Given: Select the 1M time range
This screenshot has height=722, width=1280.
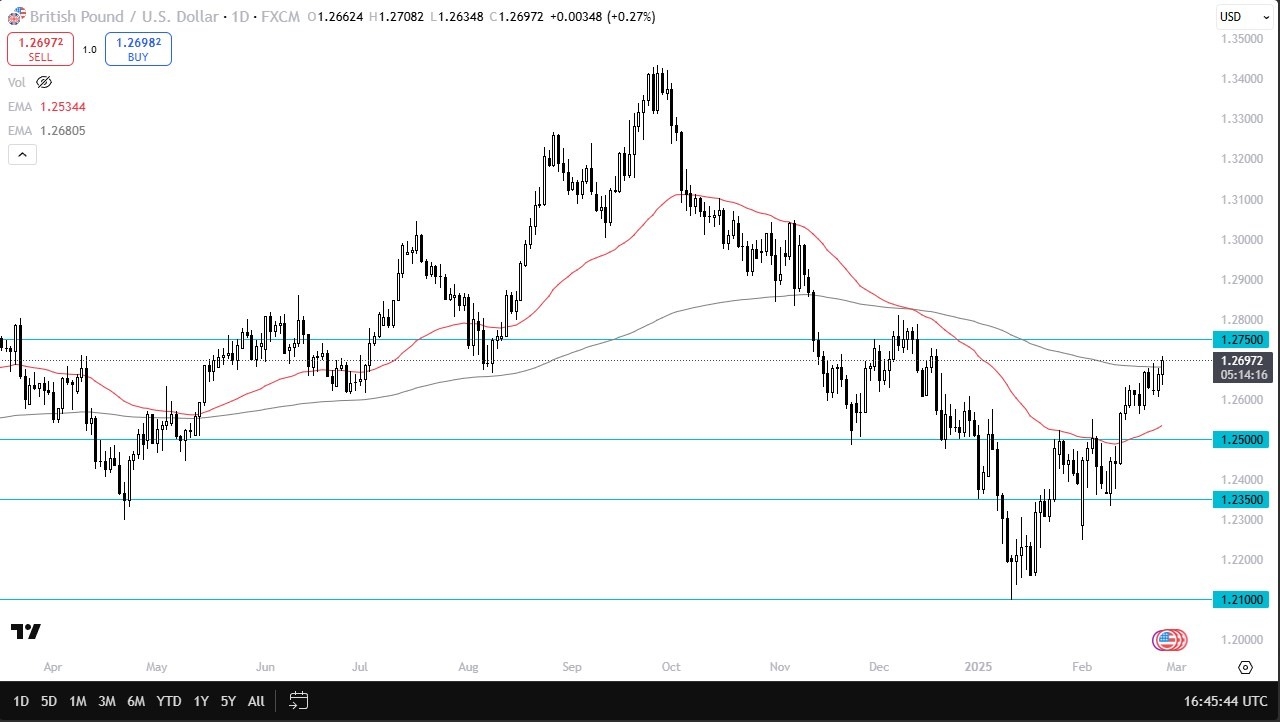Looking at the screenshot, I should (x=78, y=701).
